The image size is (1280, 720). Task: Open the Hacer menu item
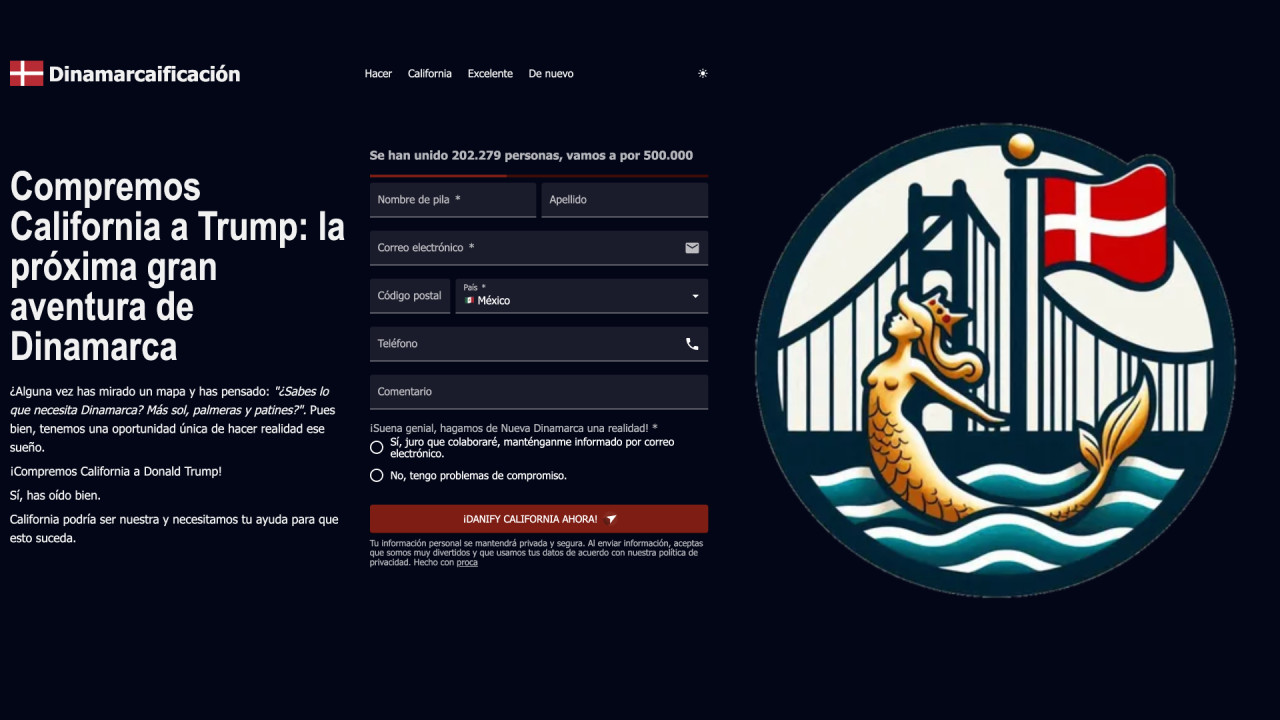[x=378, y=74]
